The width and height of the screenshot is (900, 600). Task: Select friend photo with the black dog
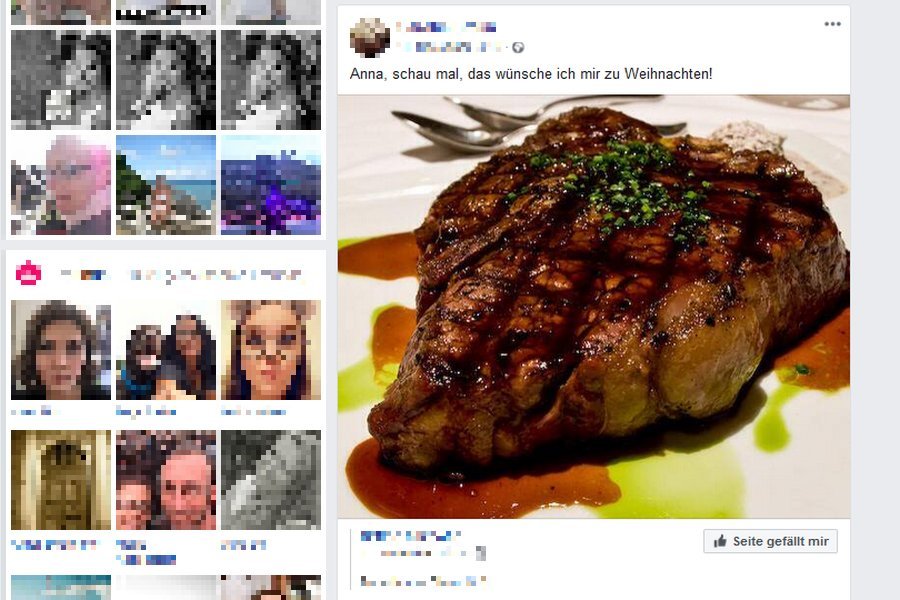pyautogui.click(x=166, y=350)
